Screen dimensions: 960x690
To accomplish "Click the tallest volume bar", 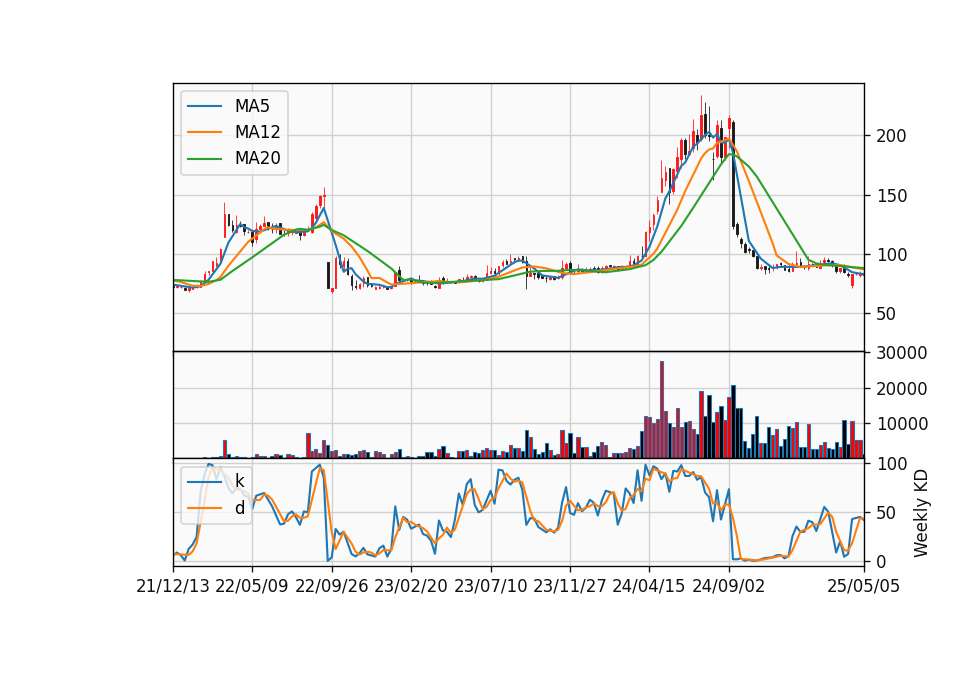I will click(x=662, y=410).
